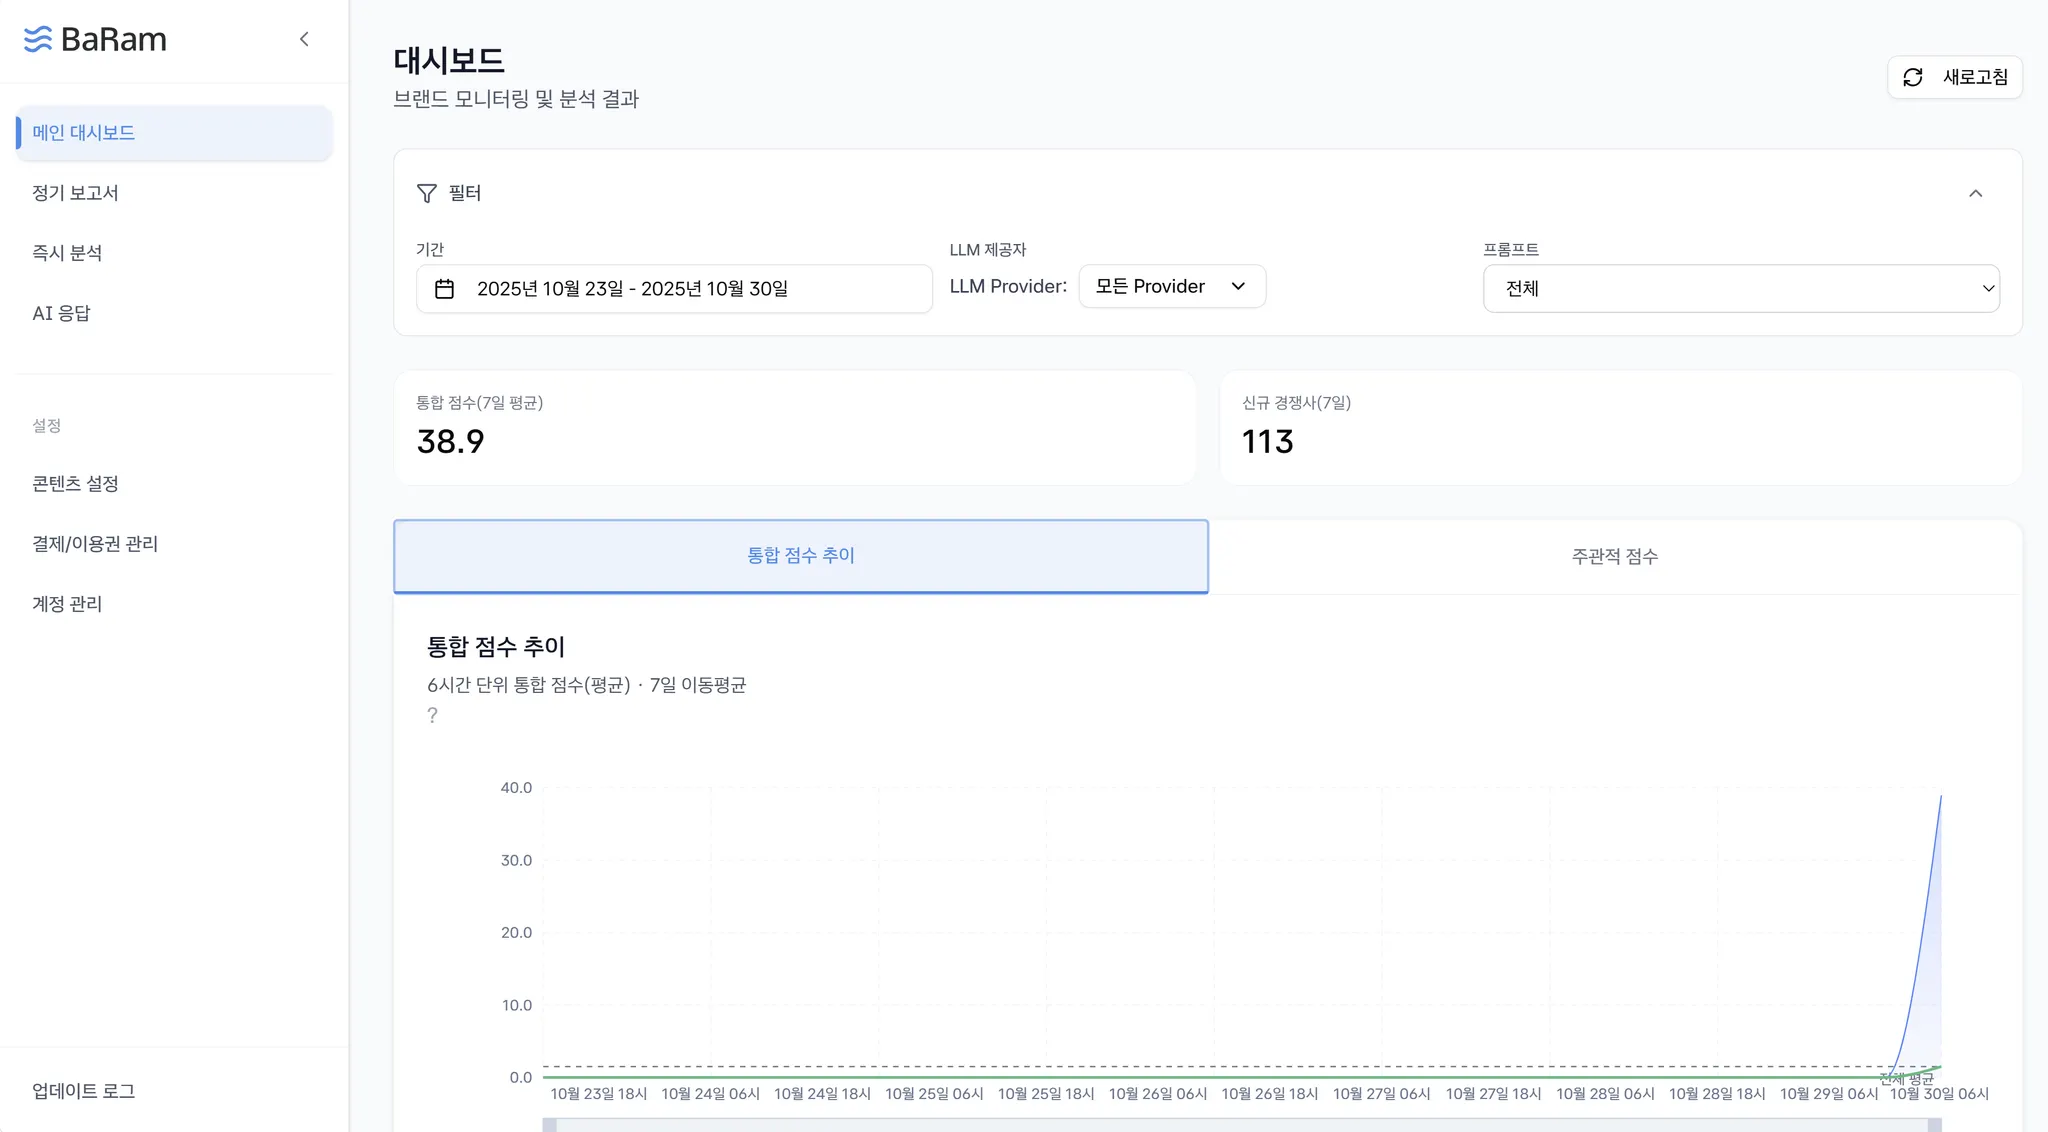
Task: Open 계정 관리 page
Action: point(67,603)
